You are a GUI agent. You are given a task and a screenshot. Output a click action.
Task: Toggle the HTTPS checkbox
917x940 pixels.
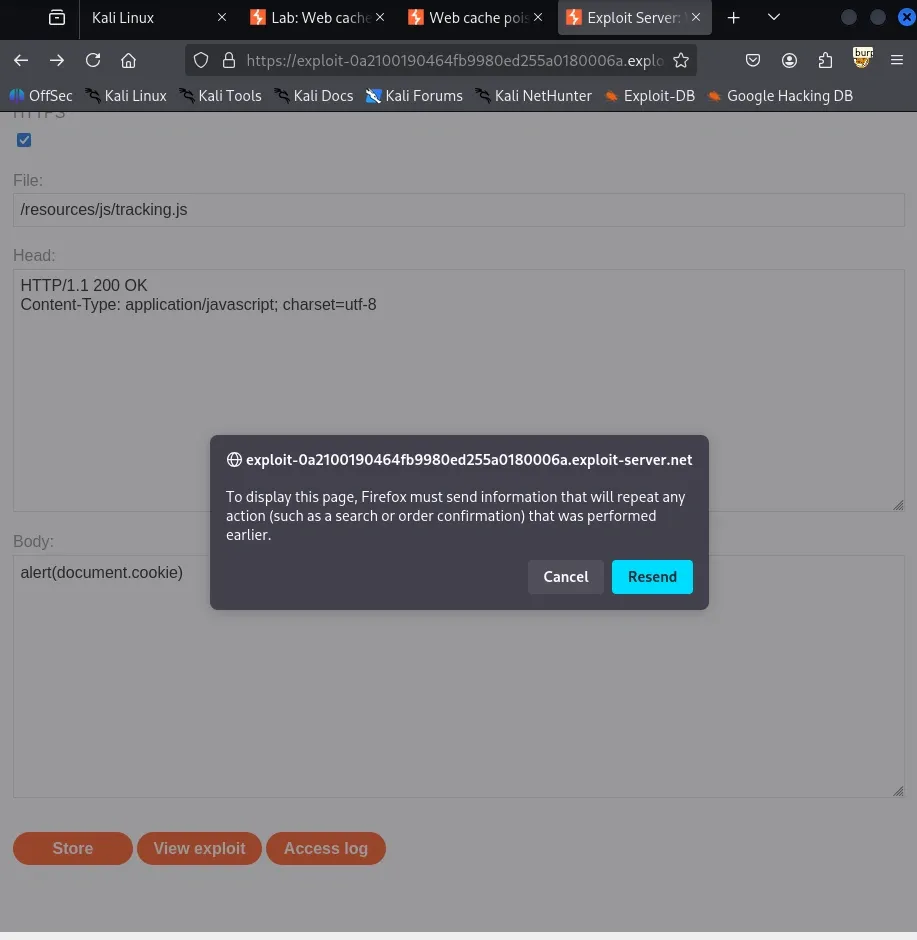click(x=24, y=140)
